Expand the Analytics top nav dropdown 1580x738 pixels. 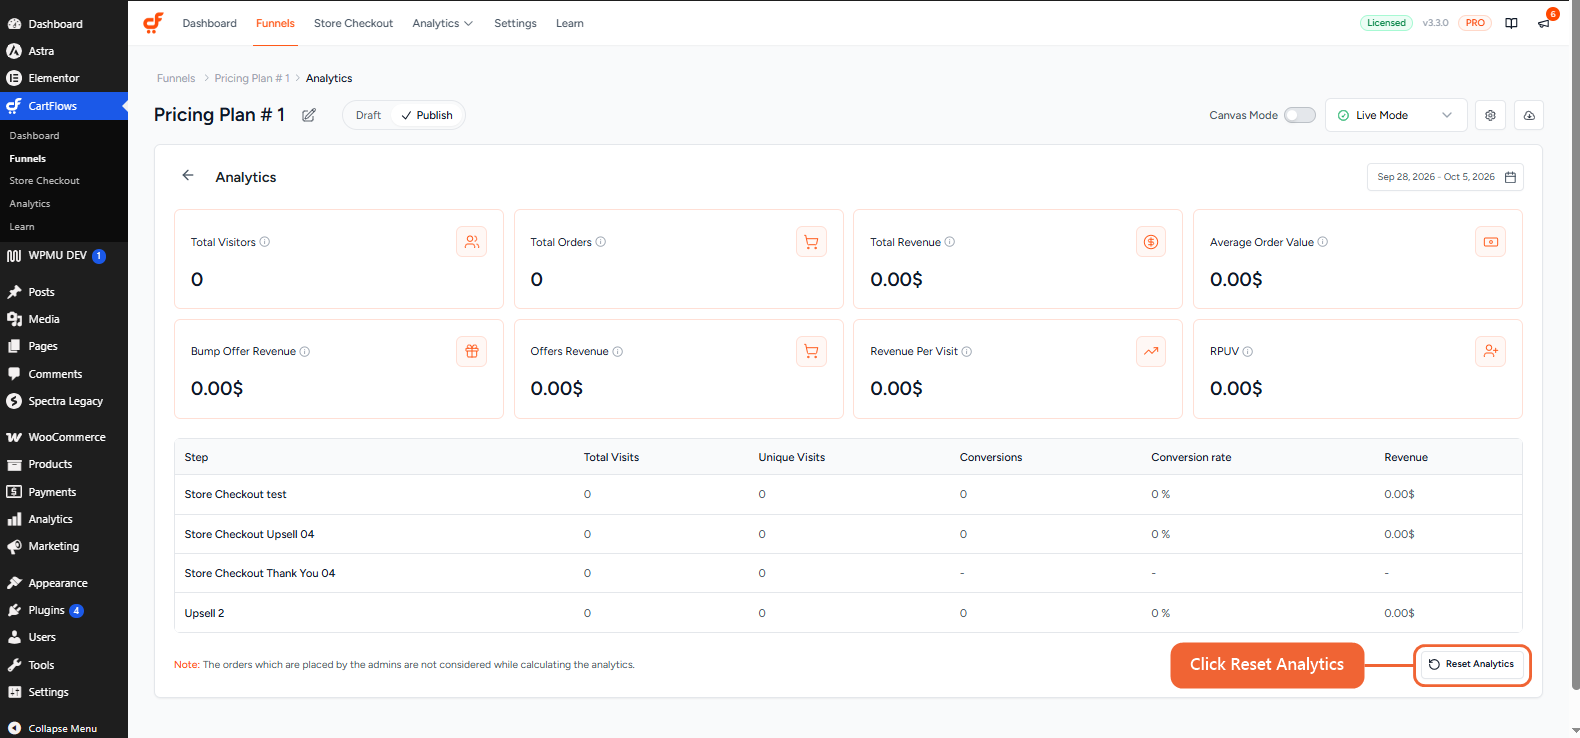point(442,23)
